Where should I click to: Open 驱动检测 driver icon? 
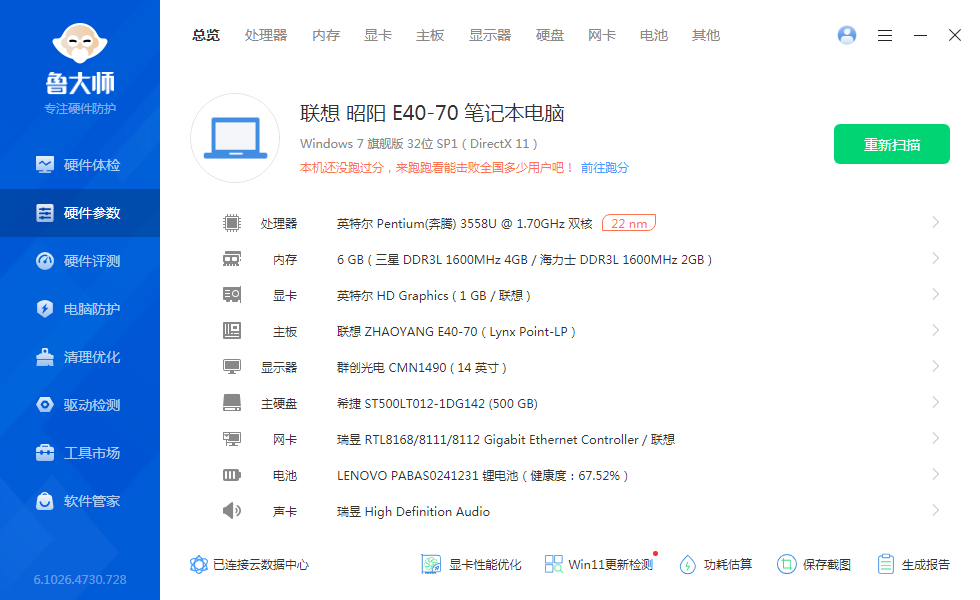pos(45,405)
